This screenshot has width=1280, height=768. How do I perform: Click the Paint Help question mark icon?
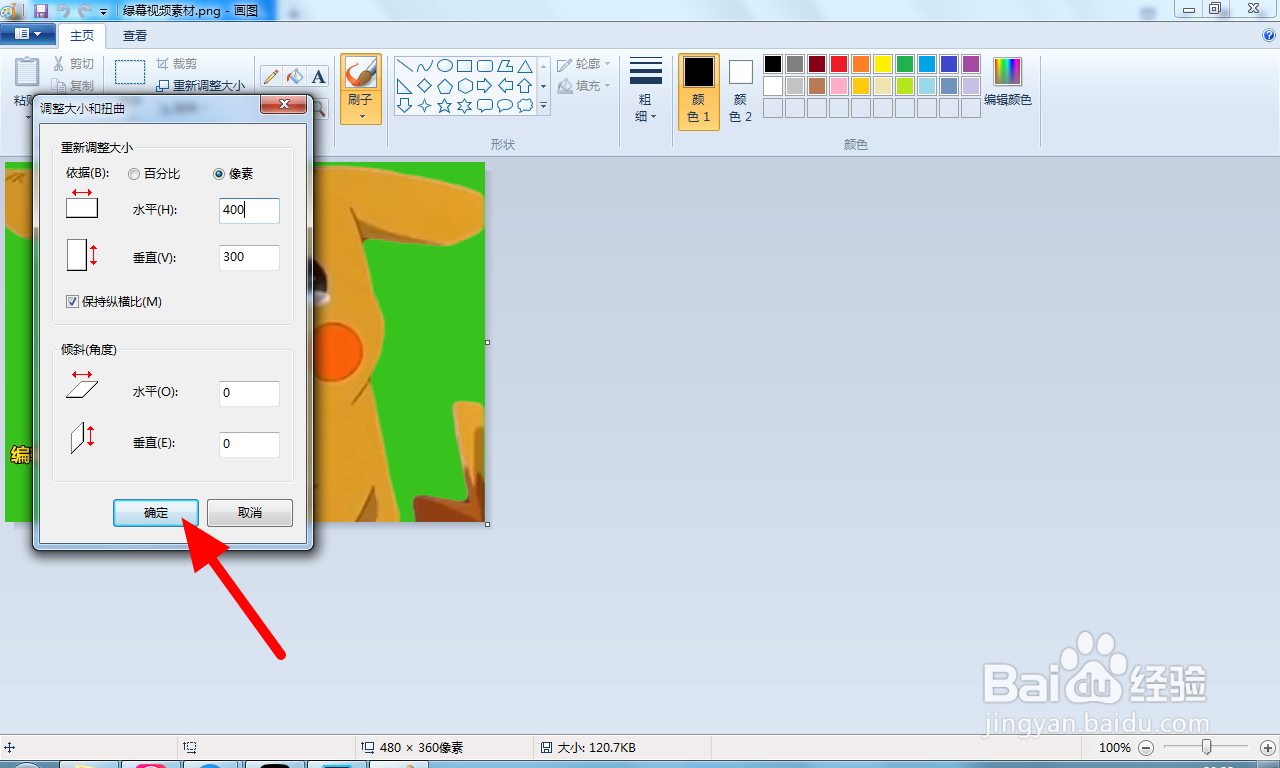click(1269, 35)
